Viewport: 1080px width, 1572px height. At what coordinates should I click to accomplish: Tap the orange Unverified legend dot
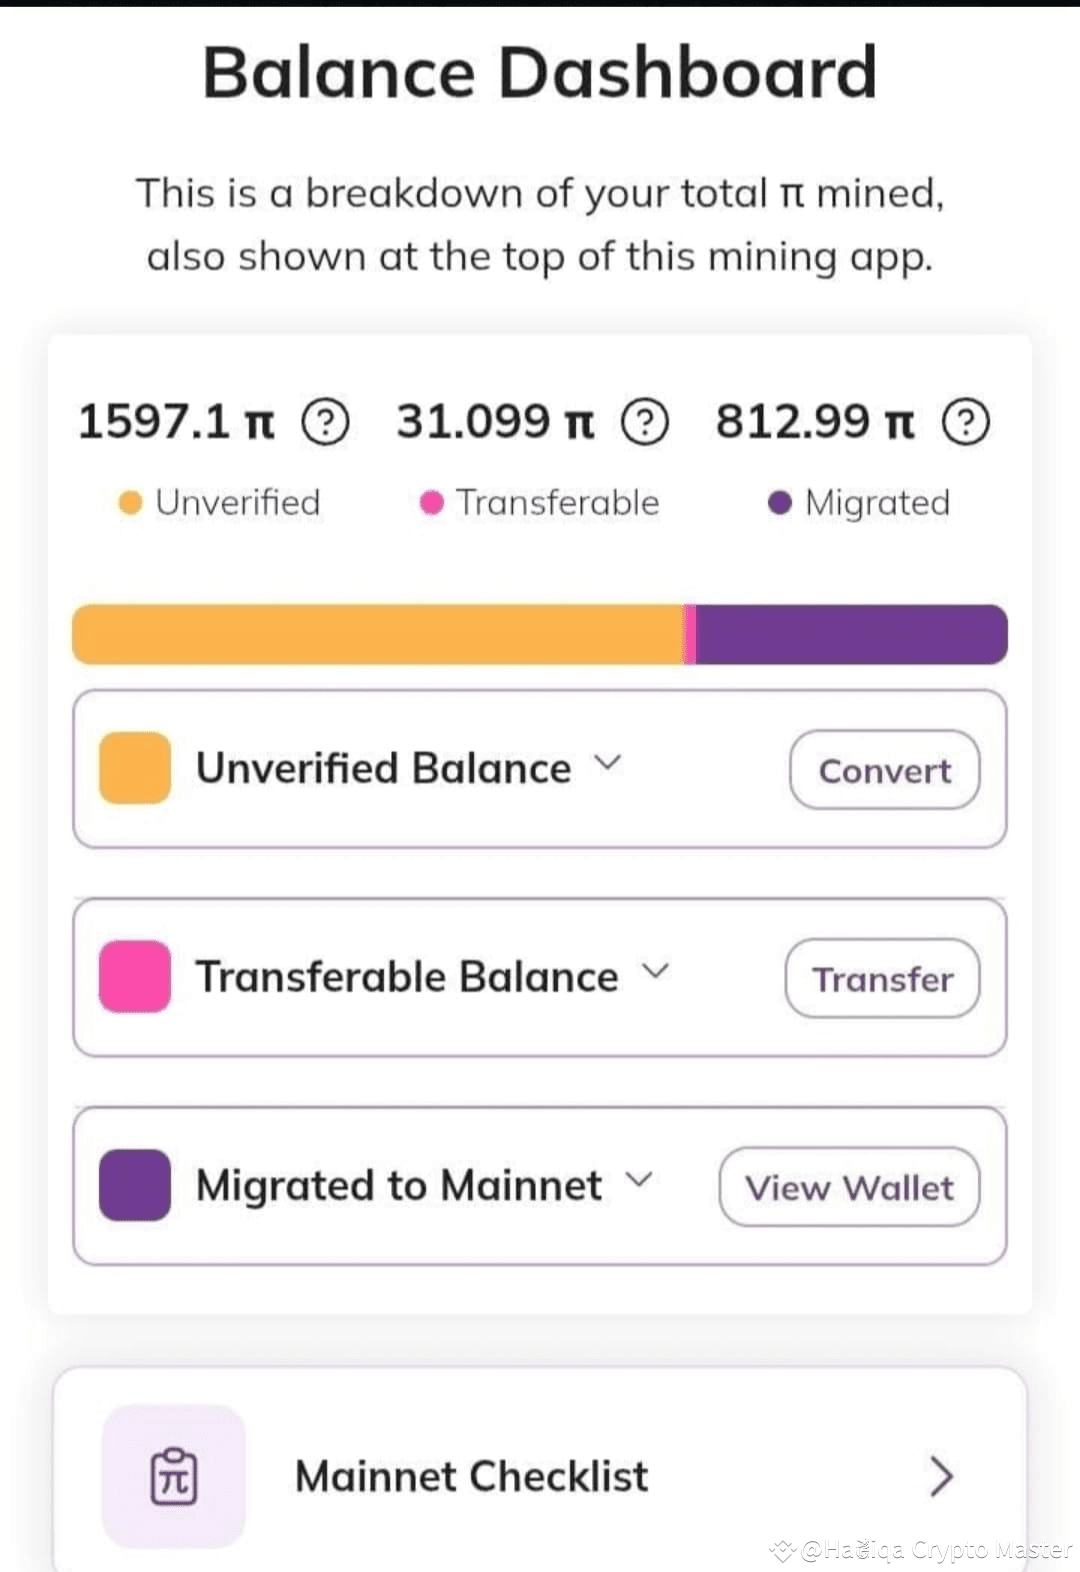pyautogui.click(x=130, y=502)
